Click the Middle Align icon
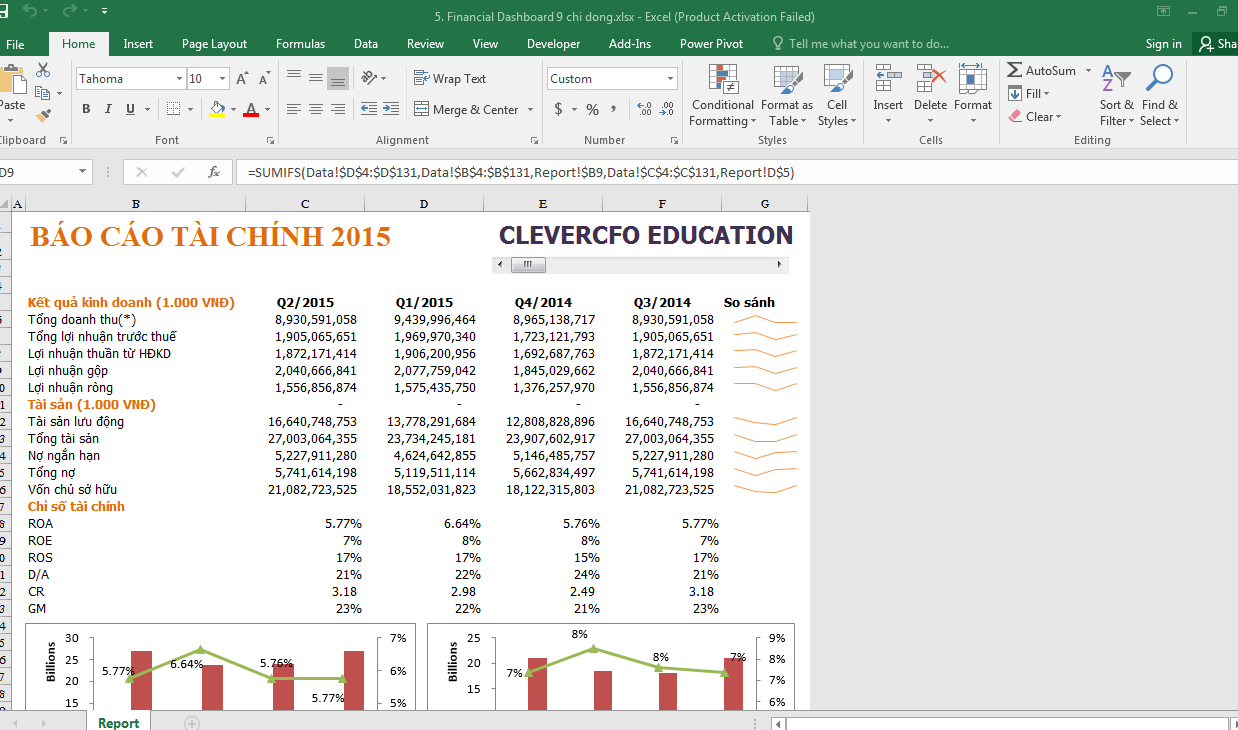Viewport: 1238px width, 730px height. (316, 78)
